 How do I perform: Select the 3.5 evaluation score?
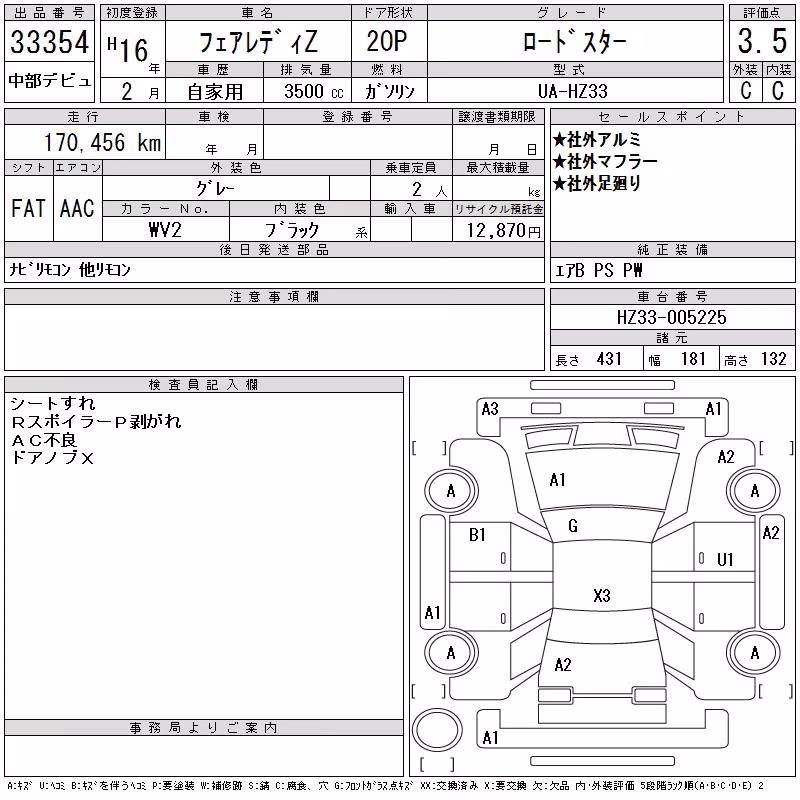click(x=762, y=41)
